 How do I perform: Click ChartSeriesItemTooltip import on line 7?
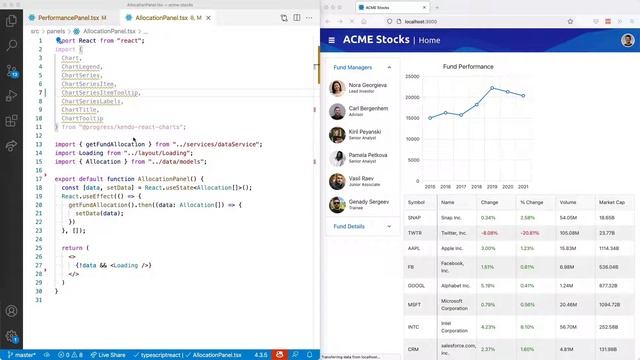coord(101,93)
